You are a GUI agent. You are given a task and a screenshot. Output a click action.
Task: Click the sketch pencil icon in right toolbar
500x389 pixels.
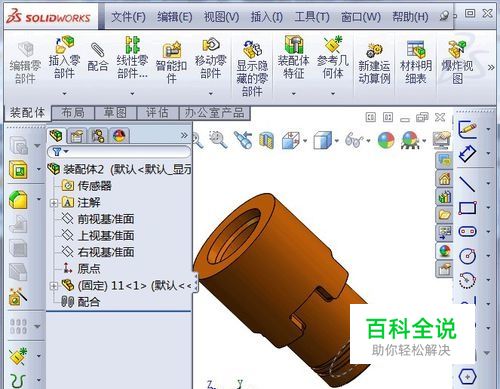(467, 129)
